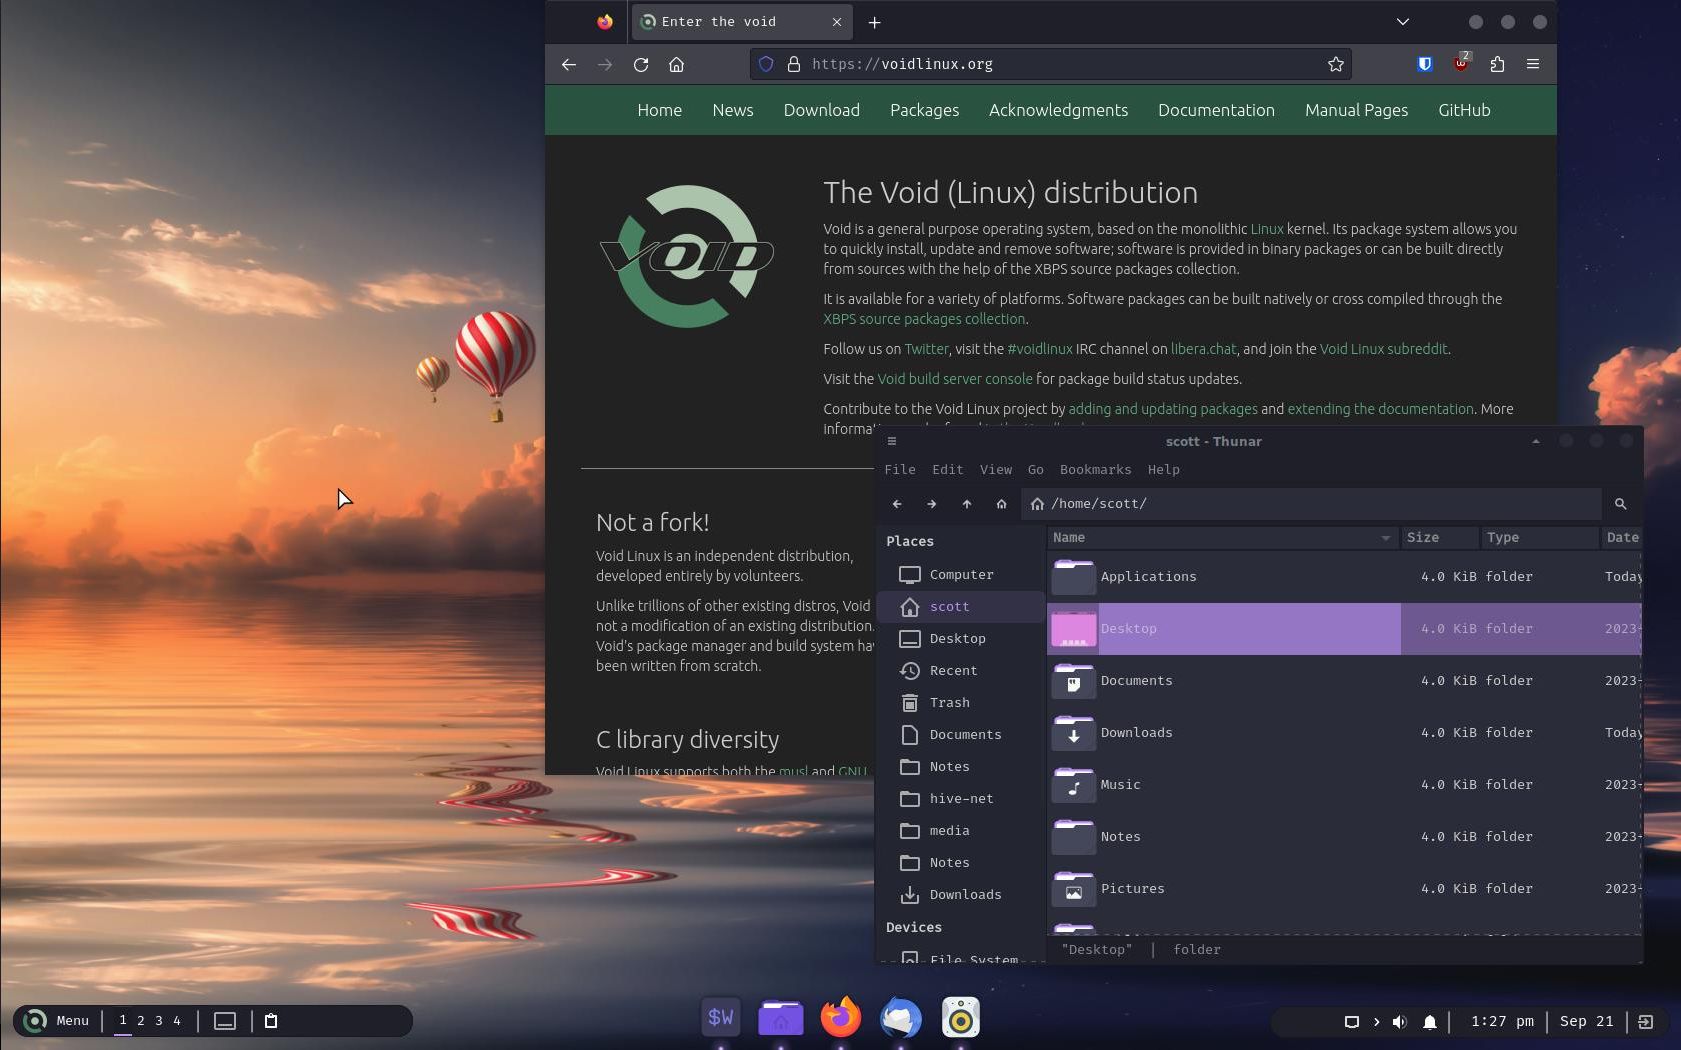Open Thunar View menu
The image size is (1681, 1050).
tap(996, 470)
